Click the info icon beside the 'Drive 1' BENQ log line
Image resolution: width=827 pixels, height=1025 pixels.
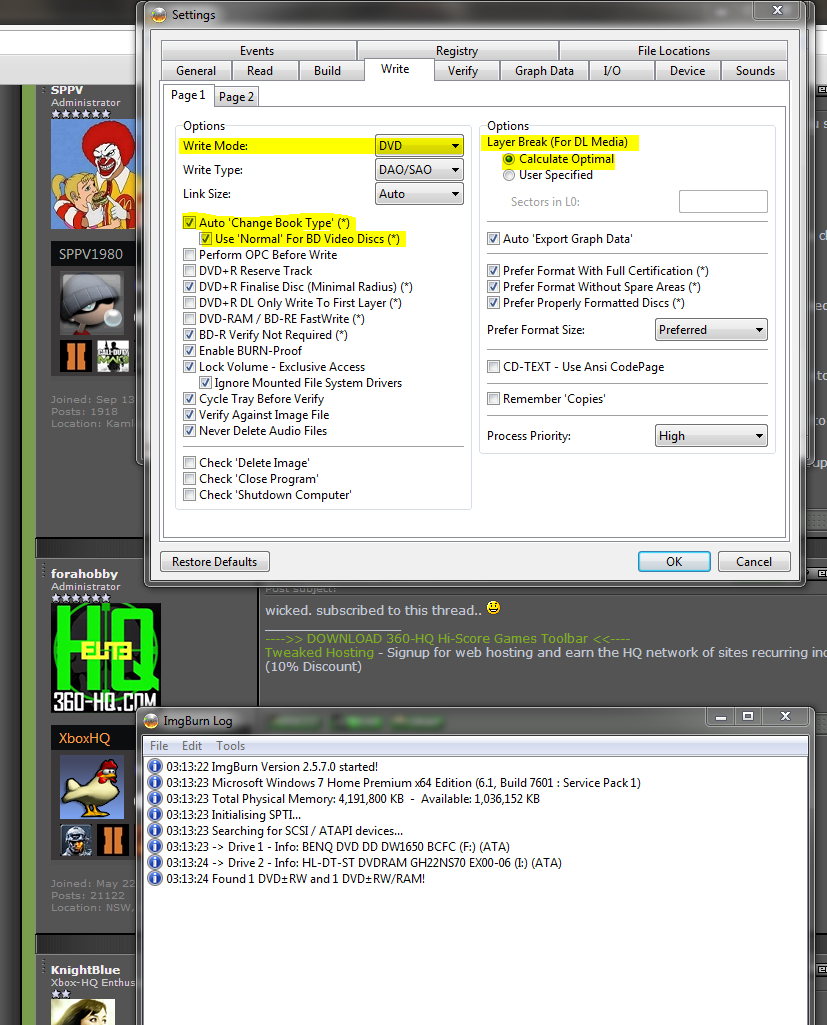coord(155,847)
